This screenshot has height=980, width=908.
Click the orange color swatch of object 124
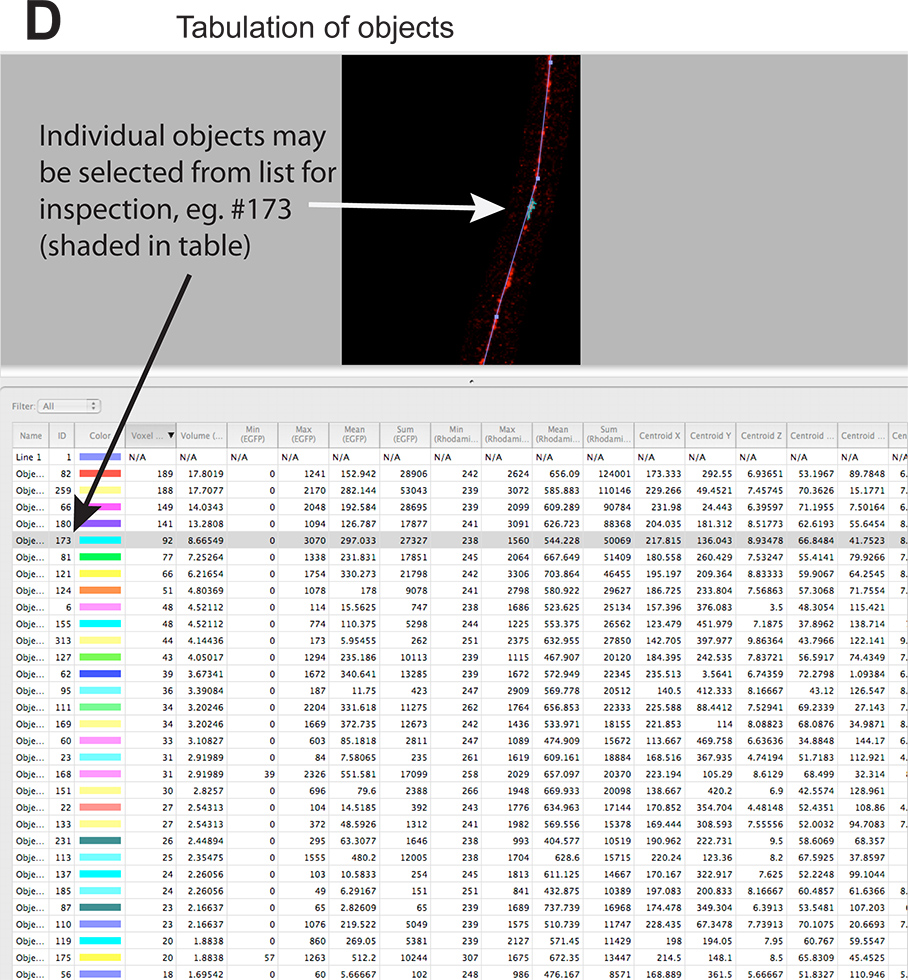pos(100,591)
